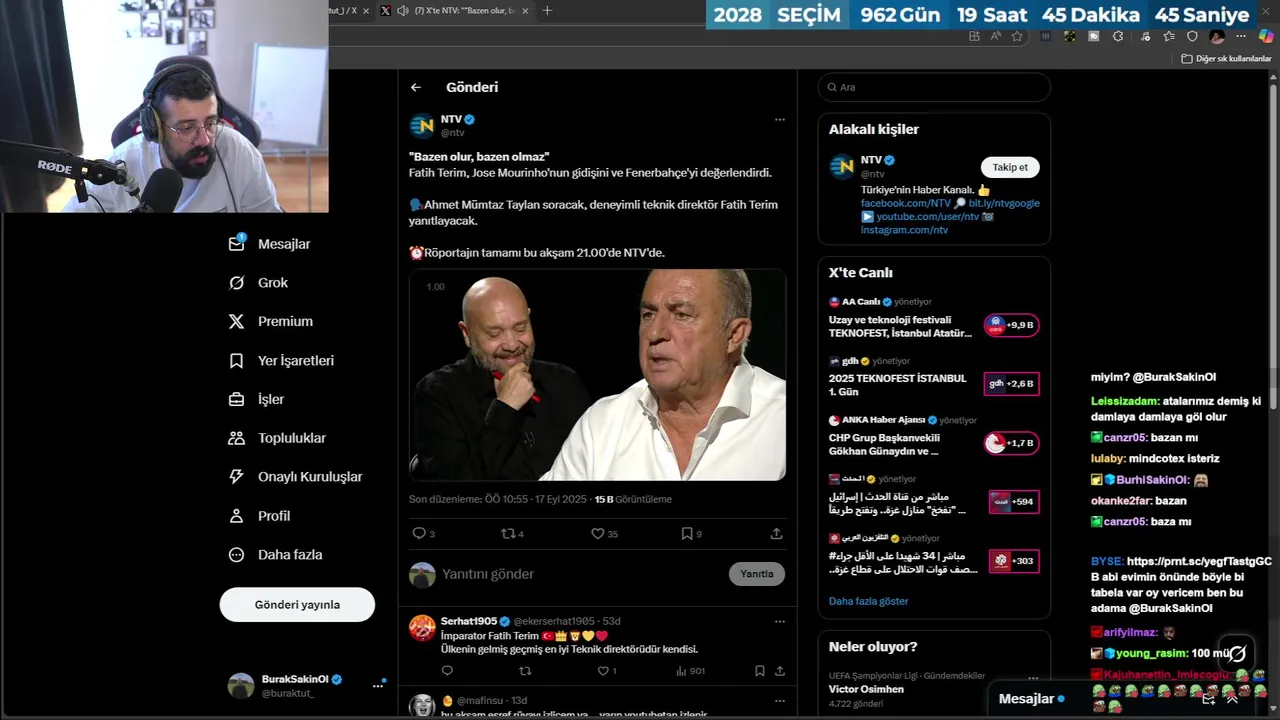The width and height of the screenshot is (1280, 720).
Task: Click Takip et button for NTV
Action: pos(1010,167)
